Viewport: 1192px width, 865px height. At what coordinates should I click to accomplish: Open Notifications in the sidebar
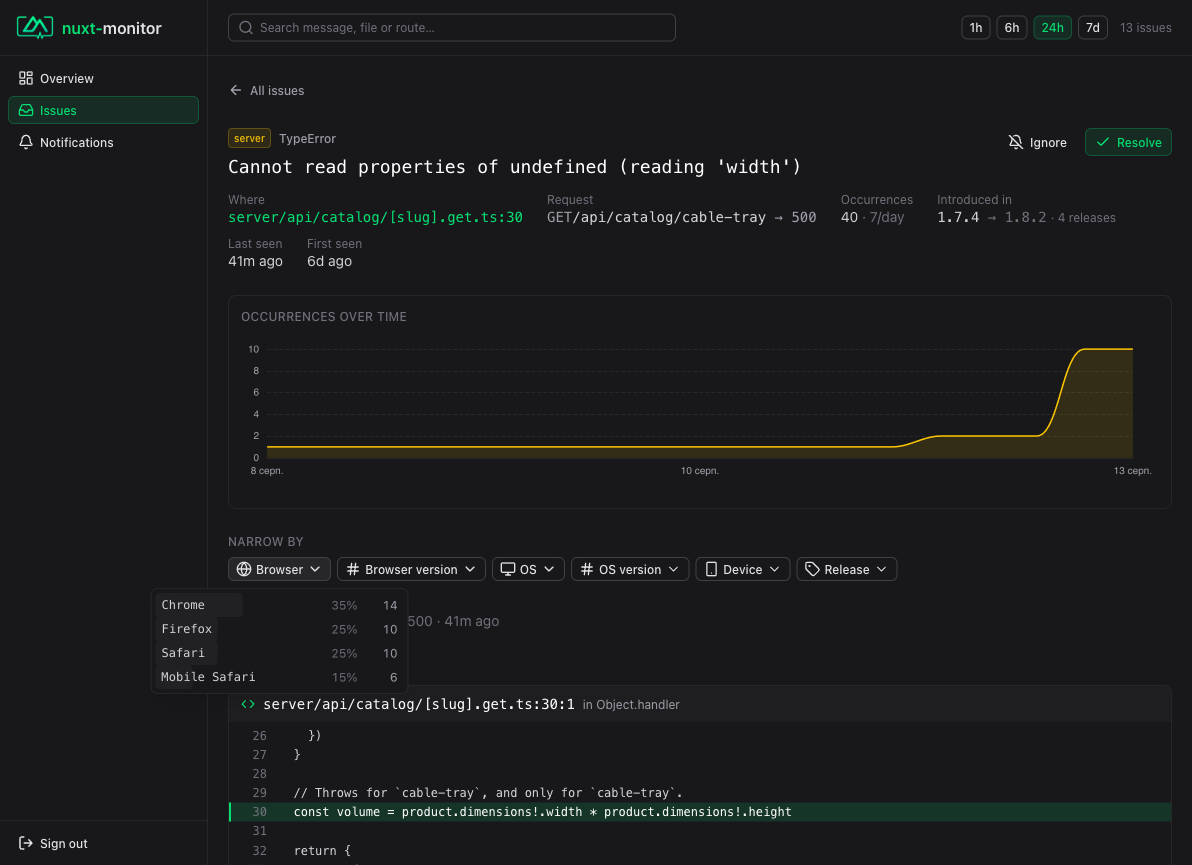[x=103, y=142]
